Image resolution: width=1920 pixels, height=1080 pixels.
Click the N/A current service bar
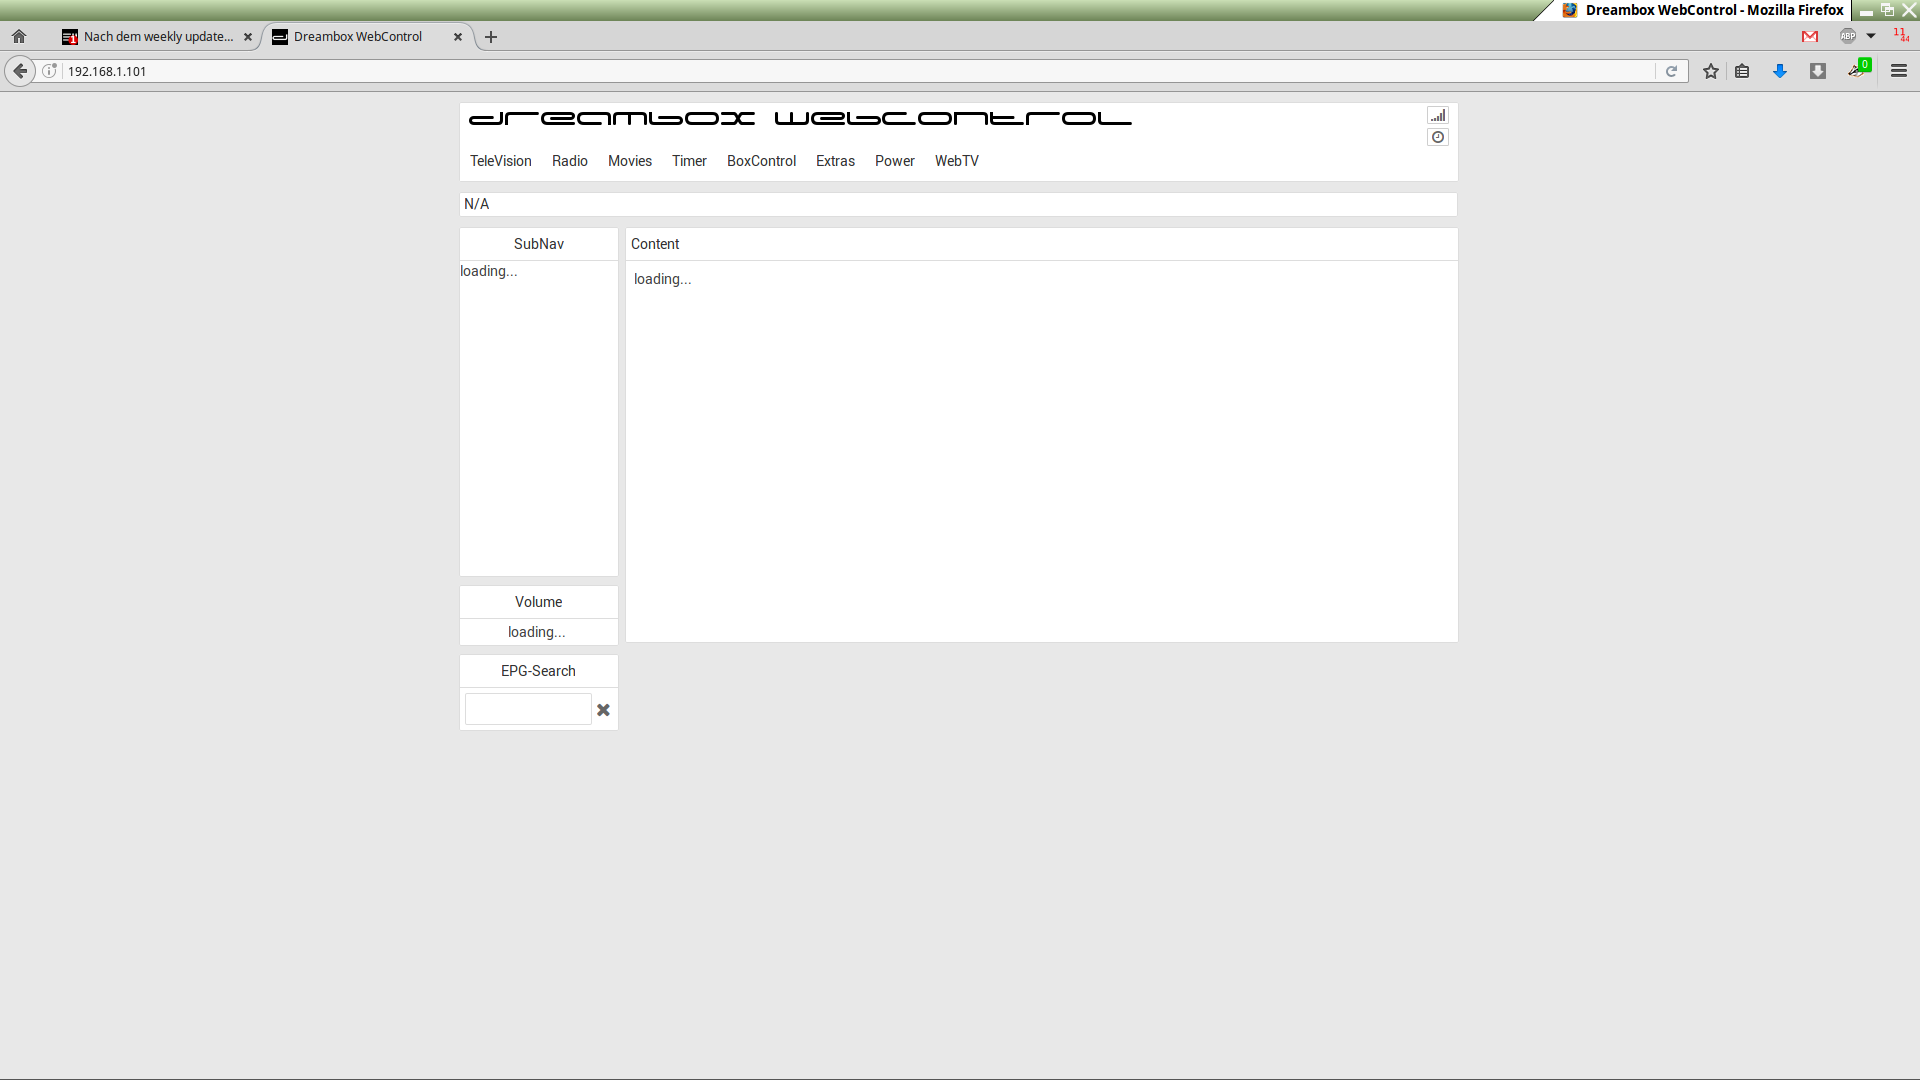click(958, 204)
